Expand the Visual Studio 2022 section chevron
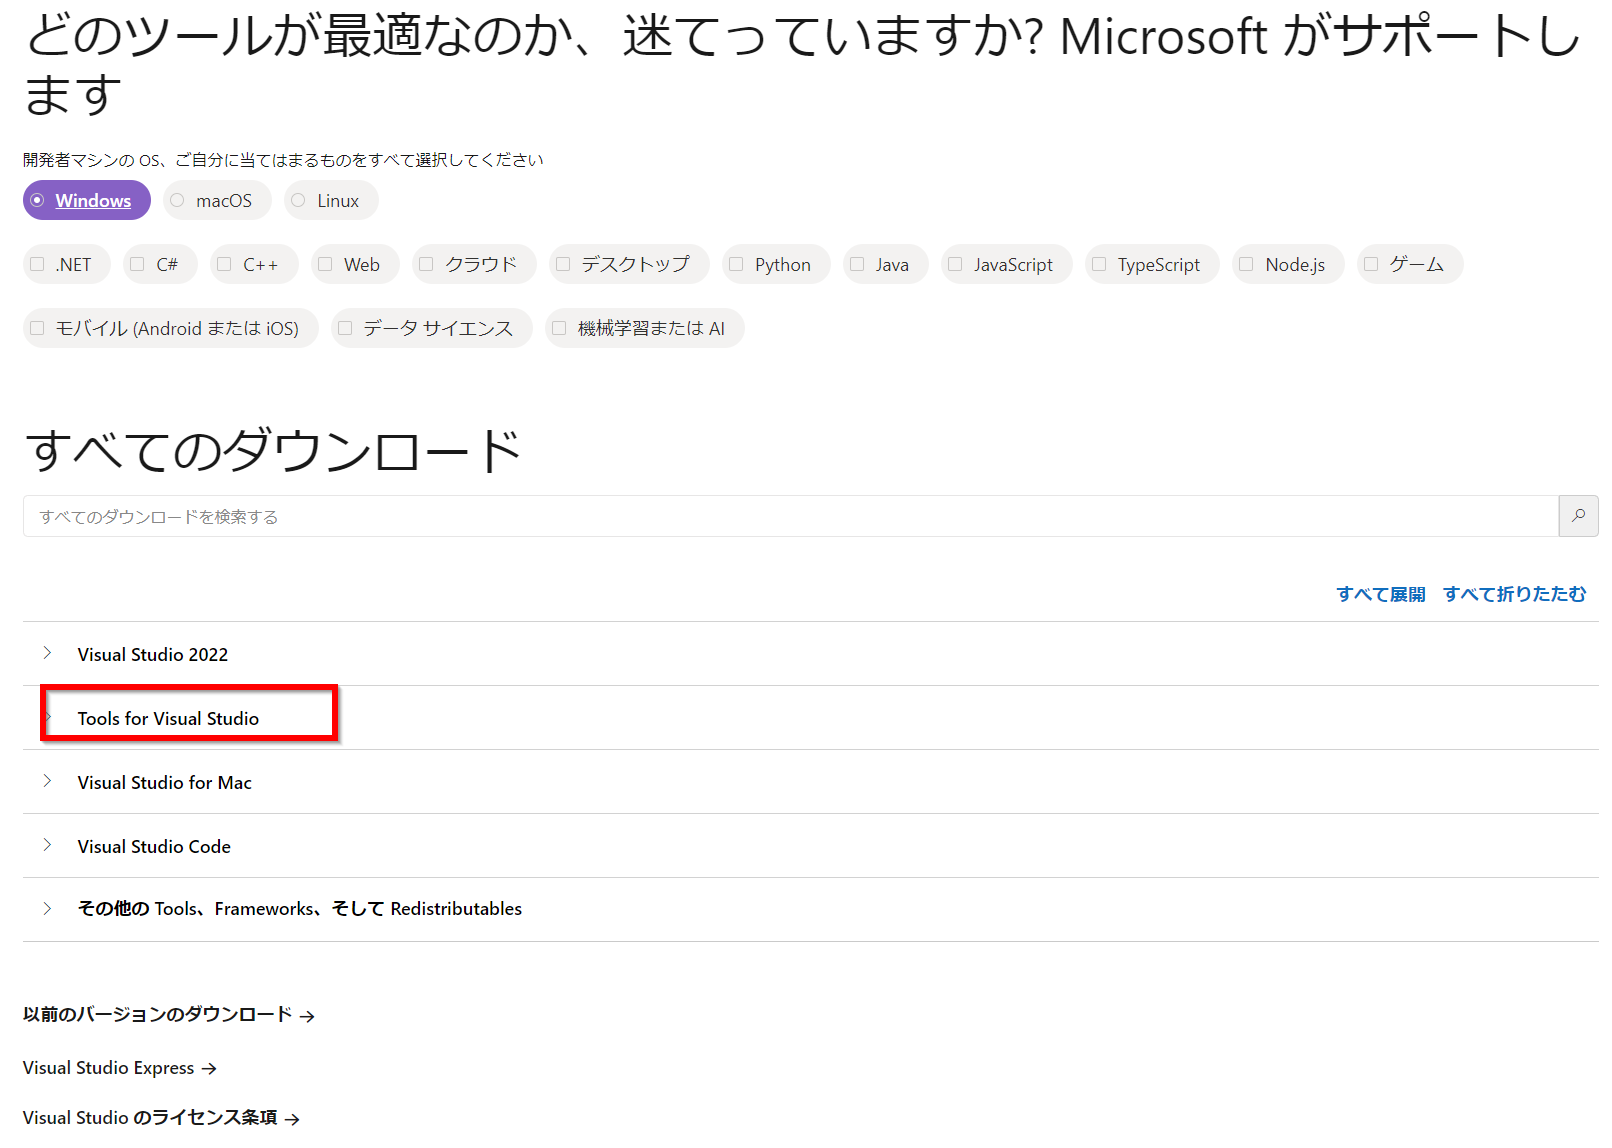 pyautogui.click(x=47, y=653)
